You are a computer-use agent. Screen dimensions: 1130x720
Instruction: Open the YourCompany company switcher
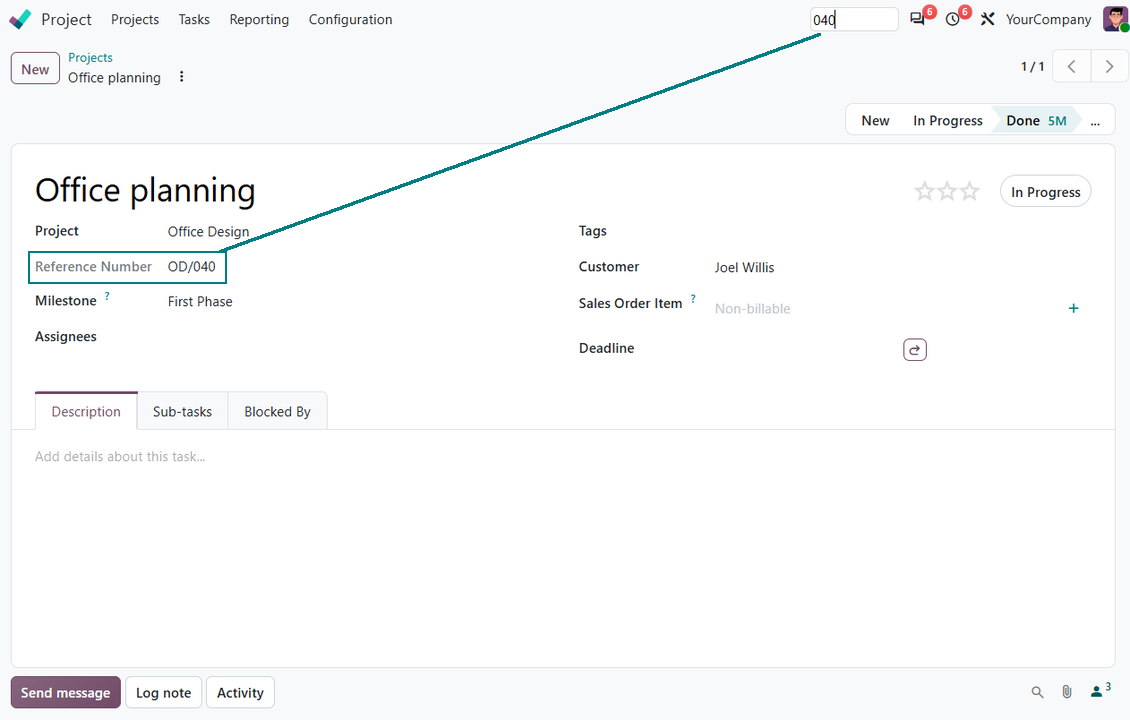point(1048,19)
